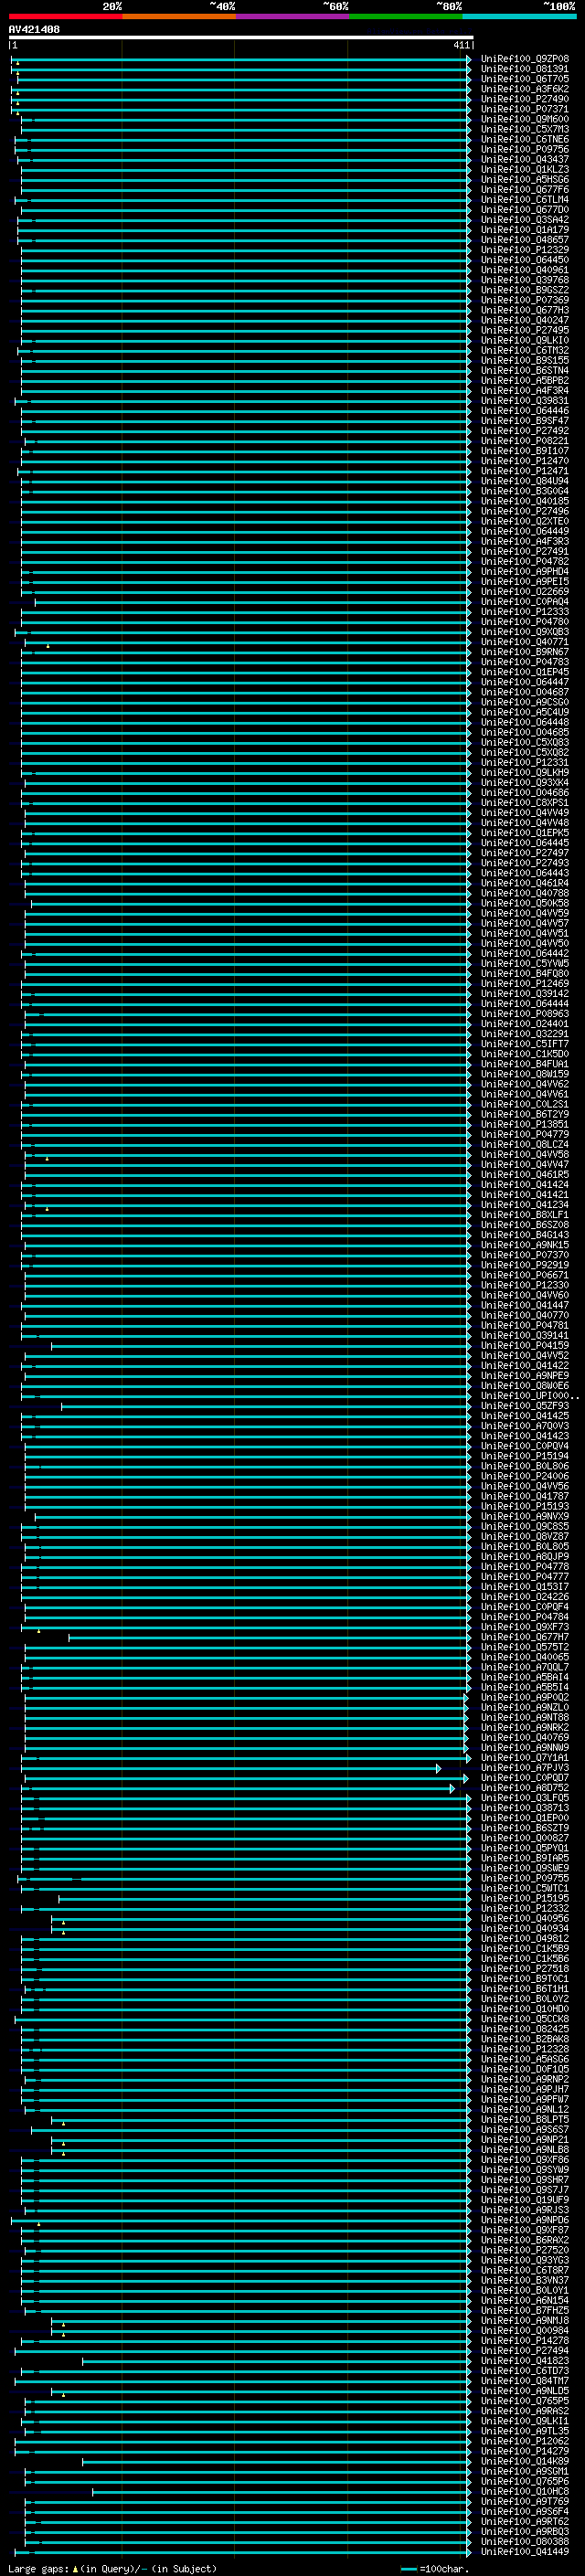Select hit UniRef100_P27495
The image size is (585, 2576).
[x=524, y=330]
